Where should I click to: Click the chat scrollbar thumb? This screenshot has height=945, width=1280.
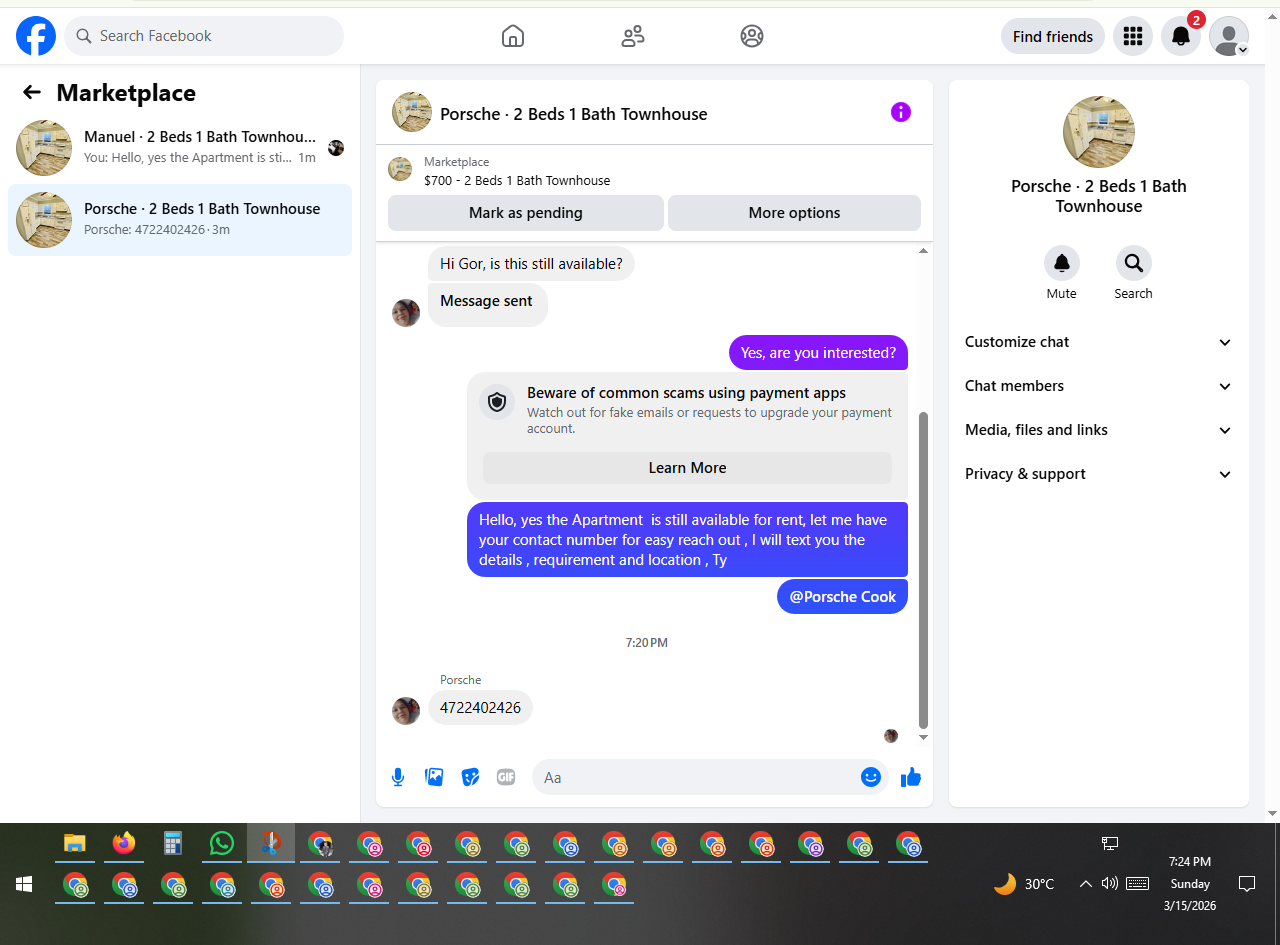923,570
